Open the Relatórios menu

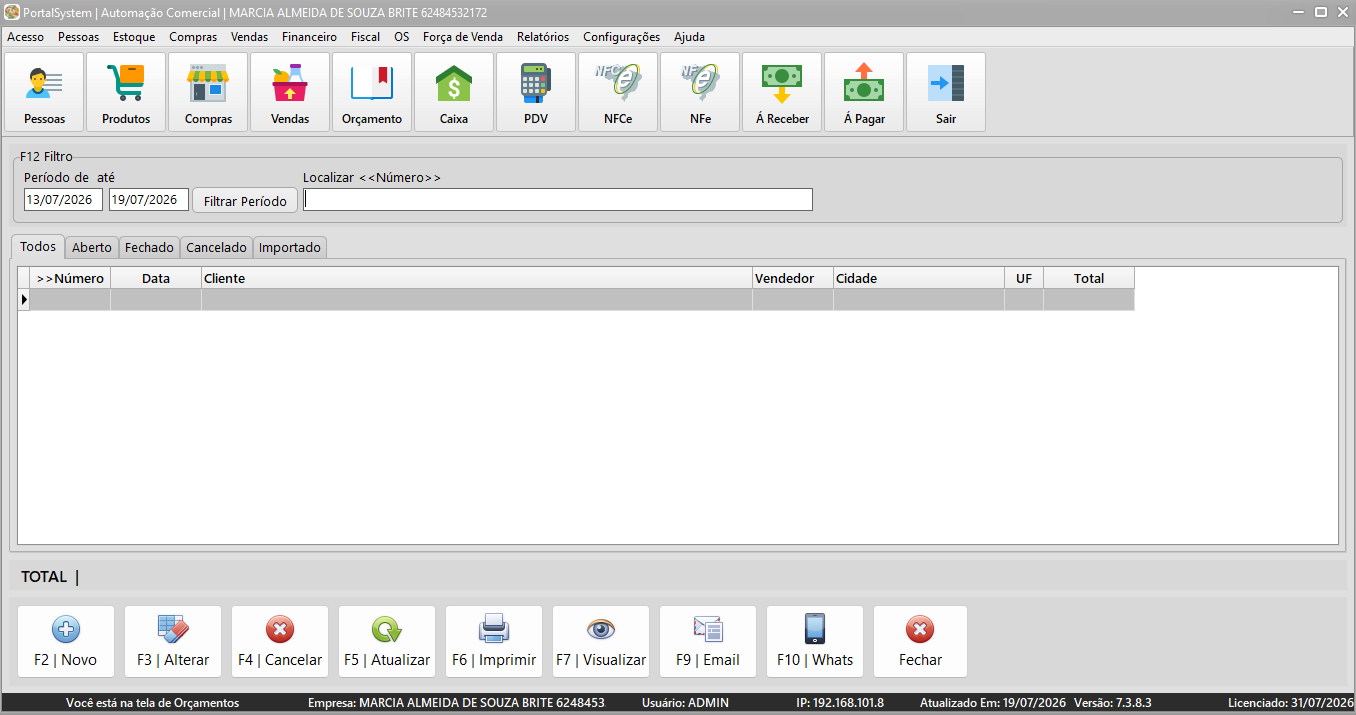pyautogui.click(x=543, y=37)
